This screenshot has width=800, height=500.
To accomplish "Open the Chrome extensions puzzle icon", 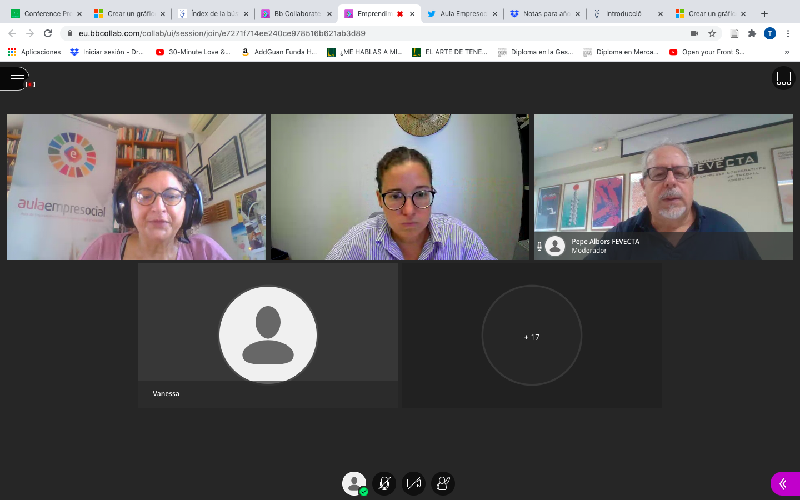I will click(x=751, y=33).
